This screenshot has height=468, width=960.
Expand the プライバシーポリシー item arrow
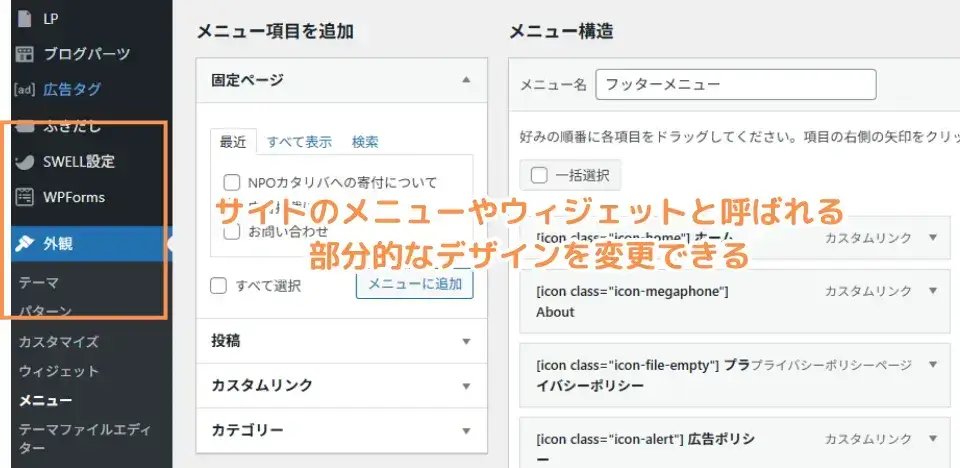tap(933, 364)
